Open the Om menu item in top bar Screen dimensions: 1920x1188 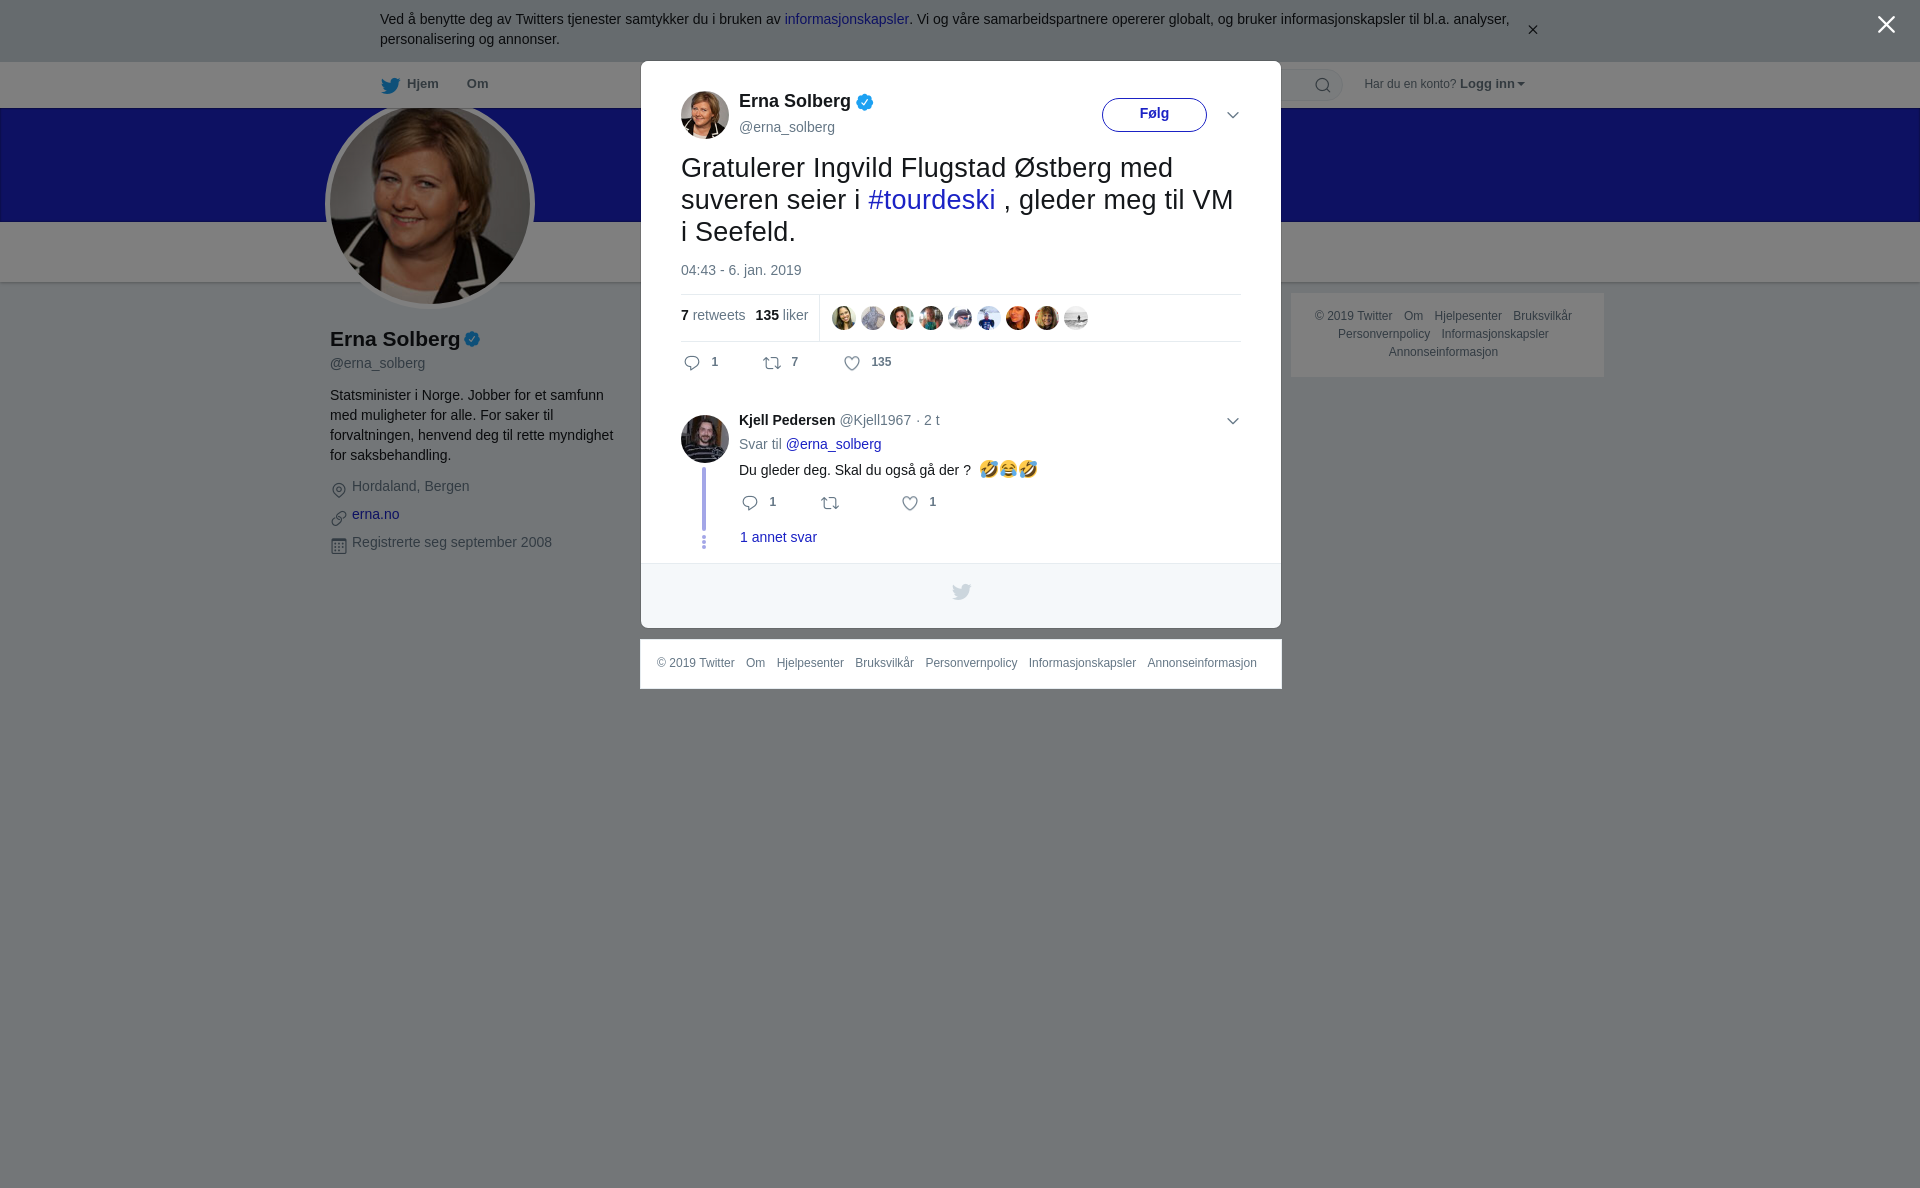click(x=478, y=84)
